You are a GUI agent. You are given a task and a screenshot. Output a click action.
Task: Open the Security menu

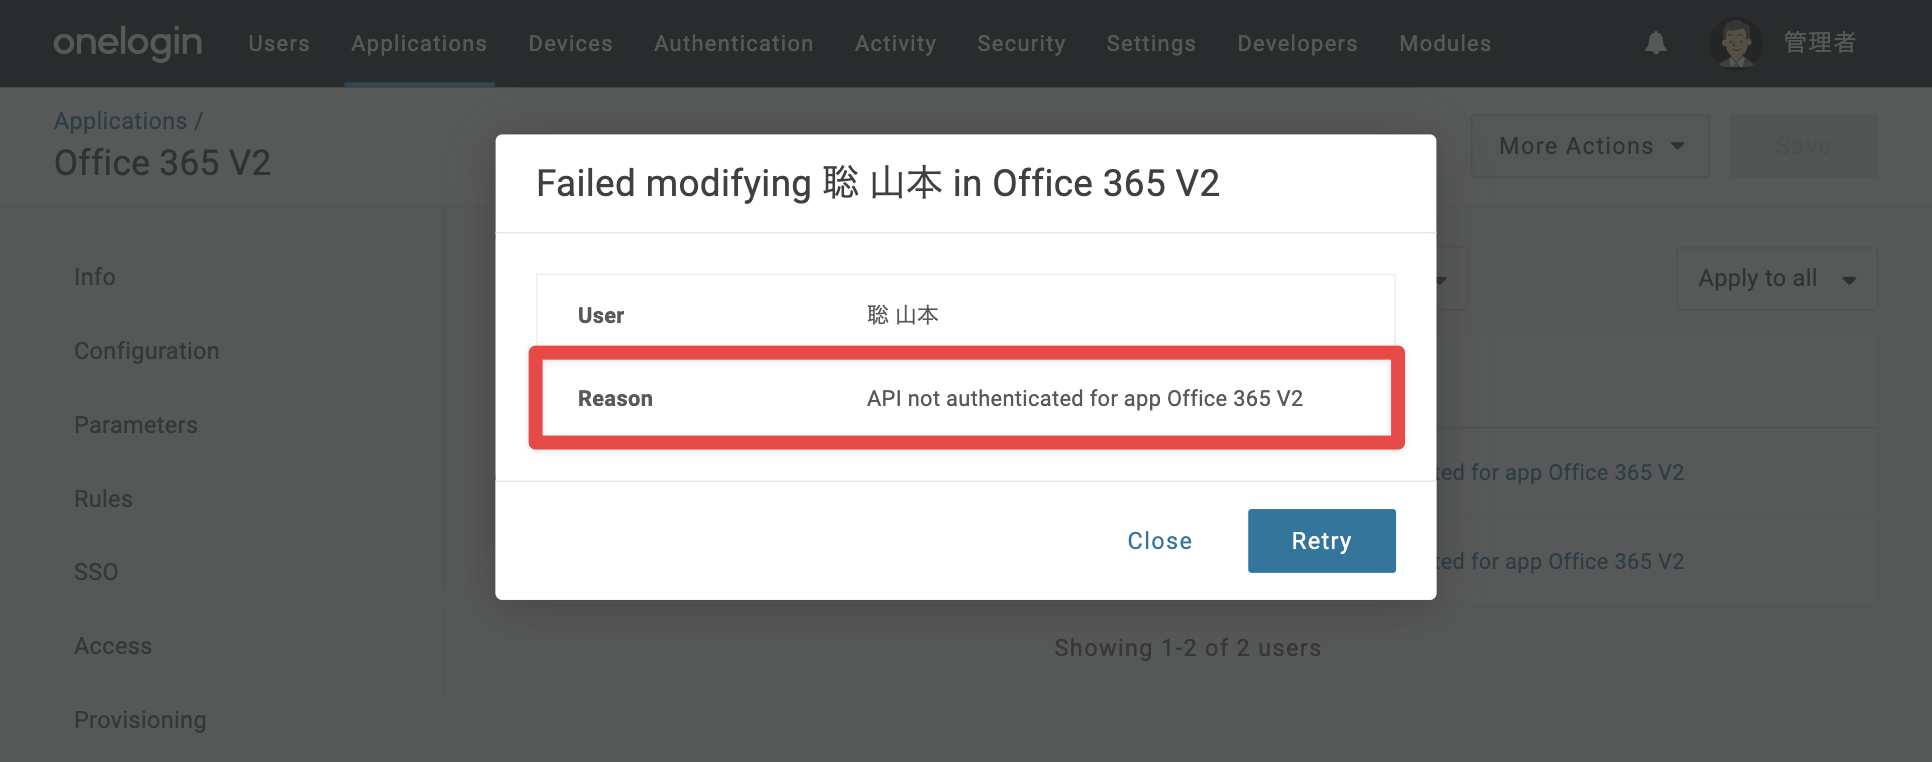1021,44
